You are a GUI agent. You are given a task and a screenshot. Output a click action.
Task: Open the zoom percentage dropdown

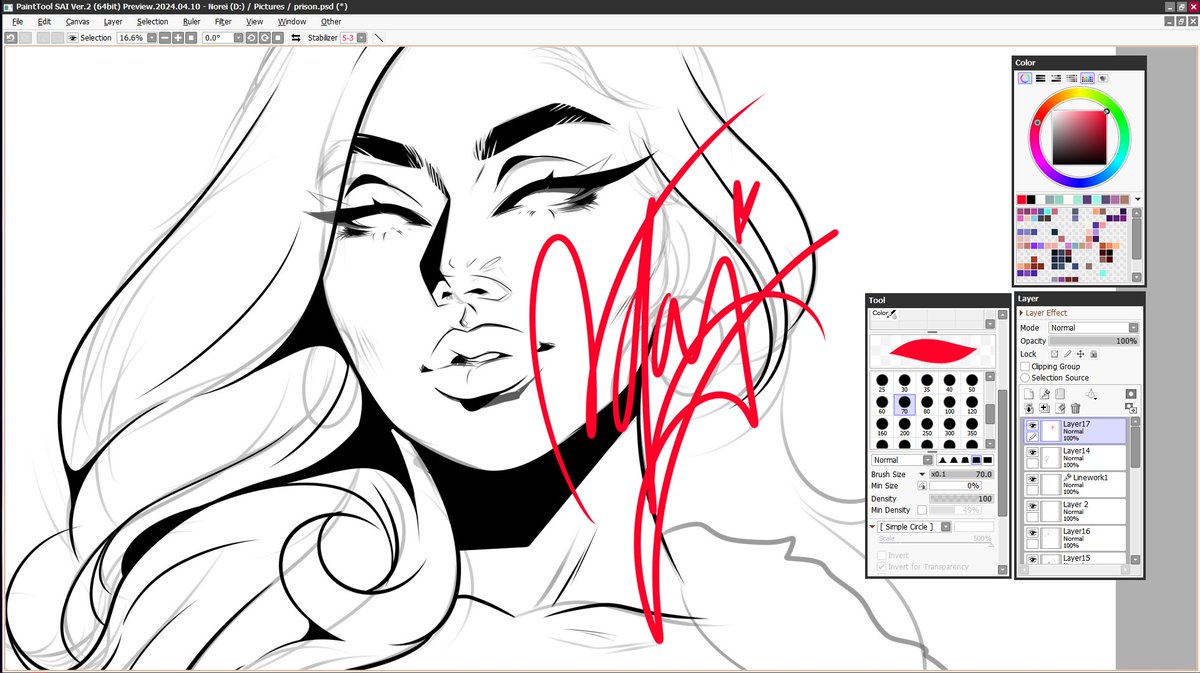pos(152,38)
